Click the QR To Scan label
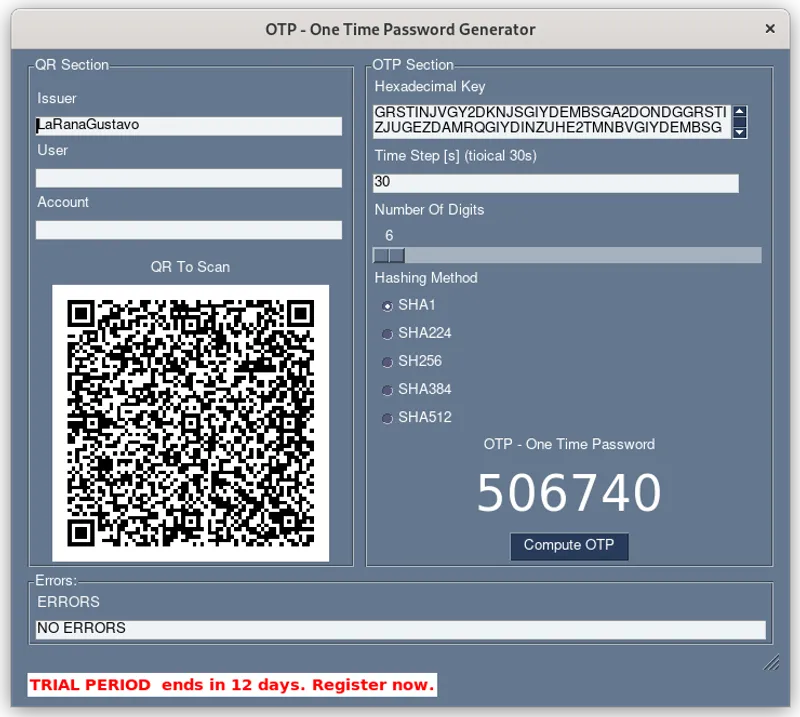The width and height of the screenshot is (800, 717). pyautogui.click(x=190, y=267)
